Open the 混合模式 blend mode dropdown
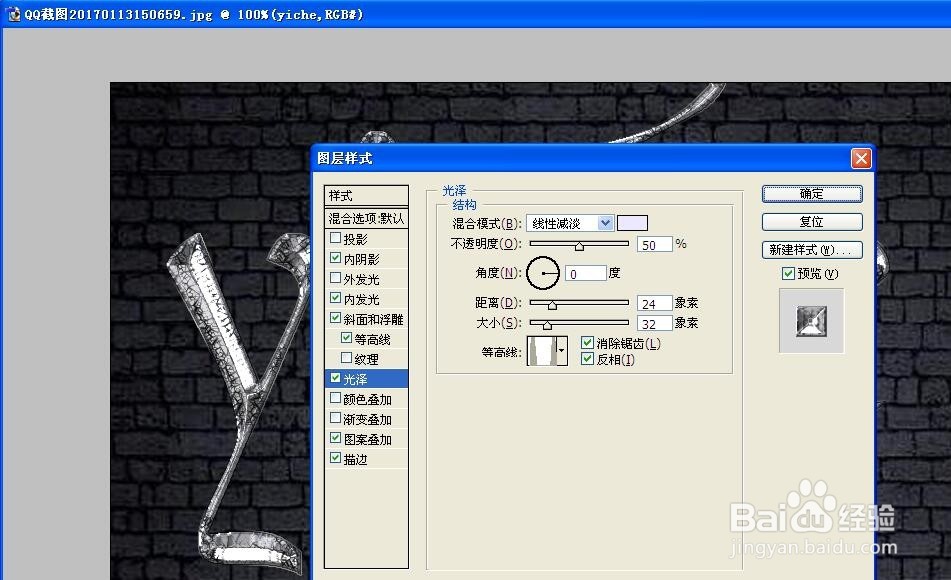The height and width of the screenshot is (580, 951). point(570,223)
